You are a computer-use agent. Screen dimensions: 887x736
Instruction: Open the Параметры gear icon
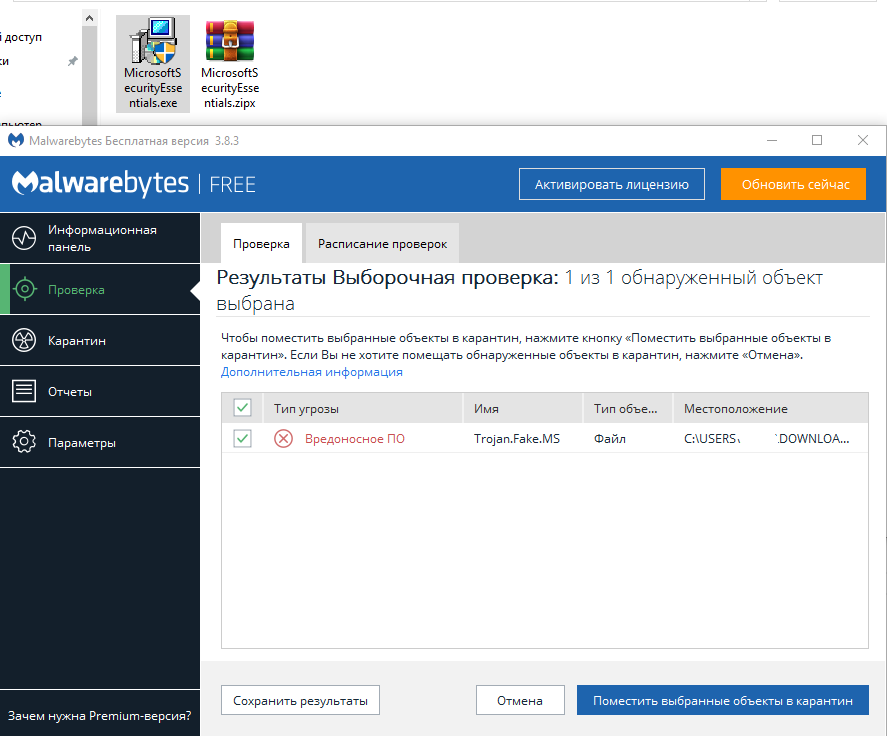(x=24, y=442)
